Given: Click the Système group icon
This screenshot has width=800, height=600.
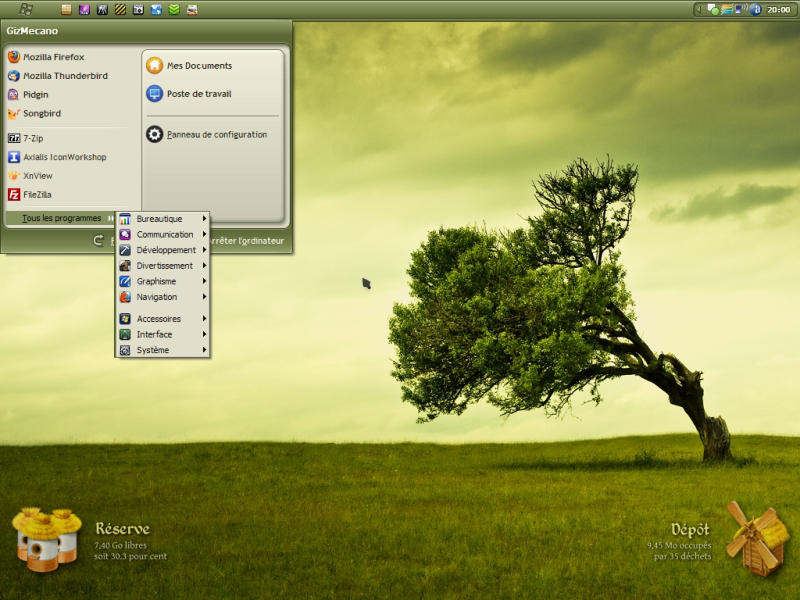Looking at the screenshot, I should click(x=125, y=350).
